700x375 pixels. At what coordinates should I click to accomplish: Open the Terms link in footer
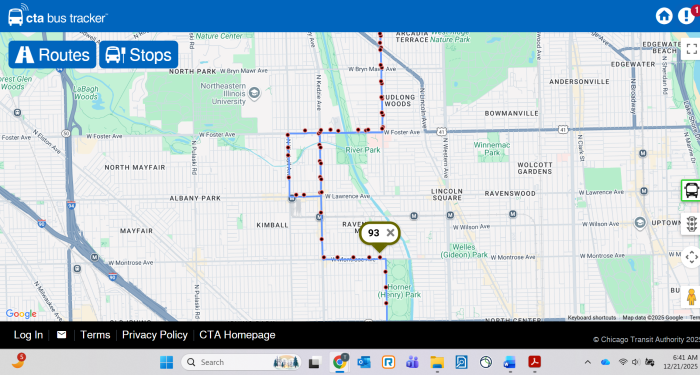[95, 335]
